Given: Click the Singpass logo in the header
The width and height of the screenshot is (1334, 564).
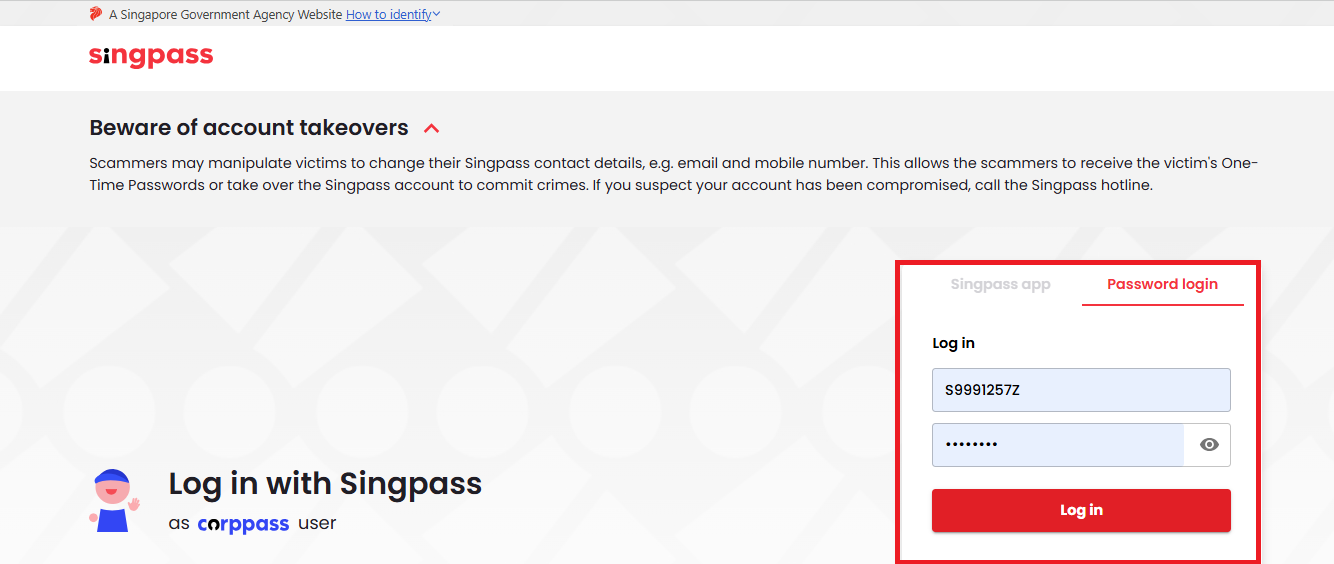Looking at the screenshot, I should coord(151,56).
